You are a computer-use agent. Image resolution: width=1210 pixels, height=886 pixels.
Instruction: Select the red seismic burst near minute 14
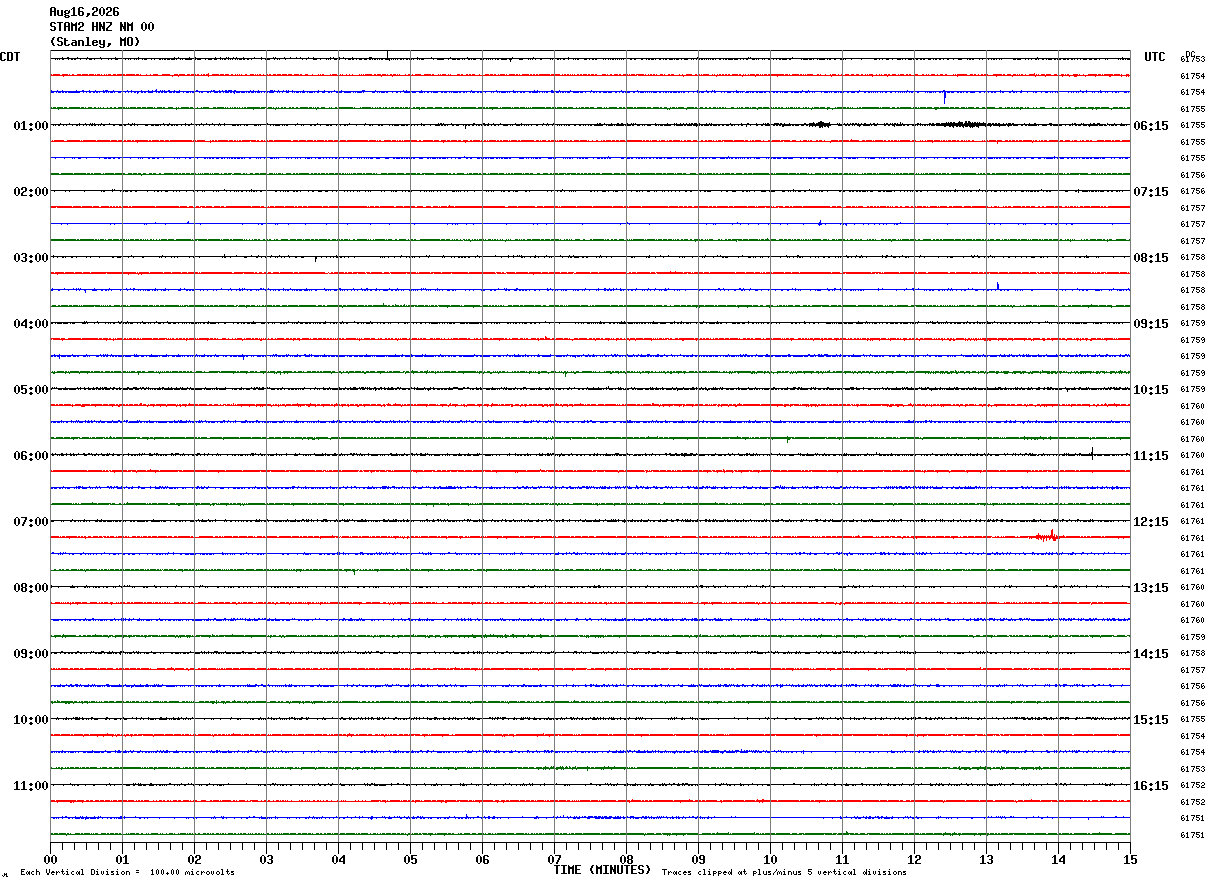coord(1047,535)
